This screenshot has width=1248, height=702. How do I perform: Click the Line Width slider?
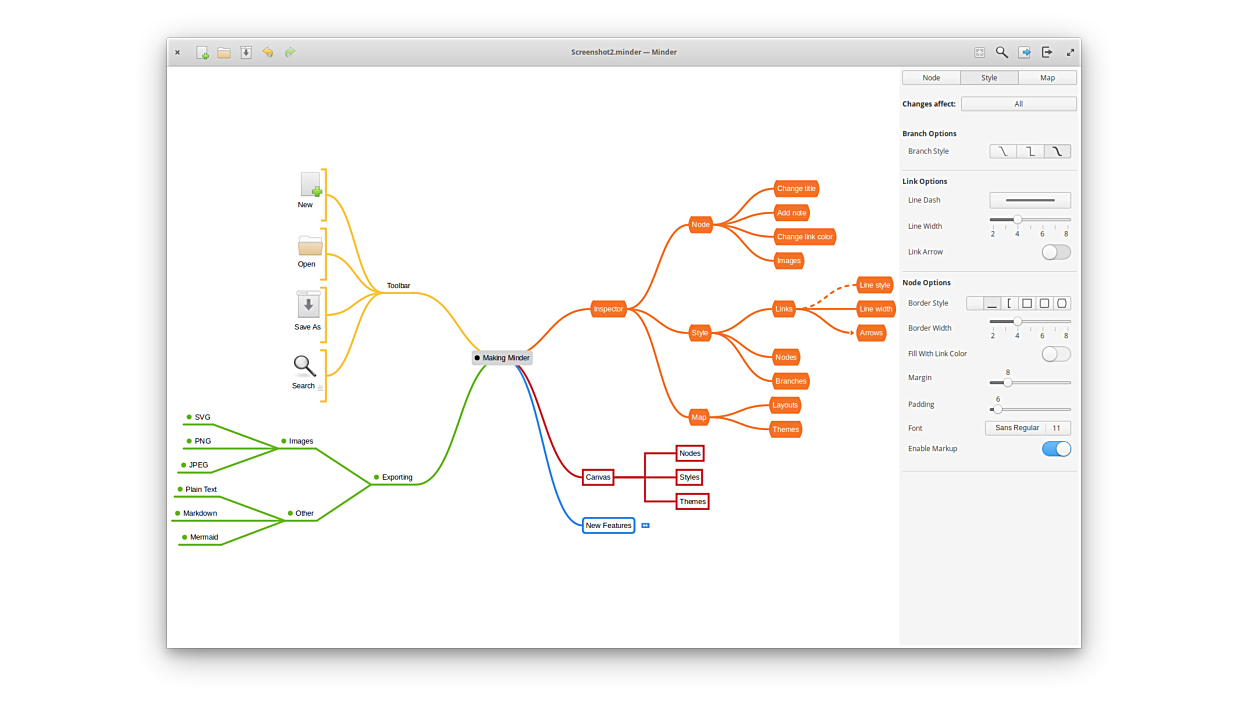click(x=1030, y=219)
